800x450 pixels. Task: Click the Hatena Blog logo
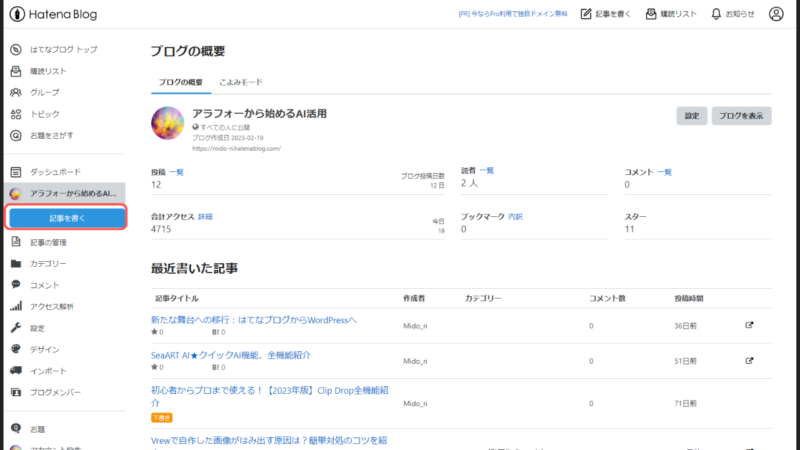click(53, 14)
